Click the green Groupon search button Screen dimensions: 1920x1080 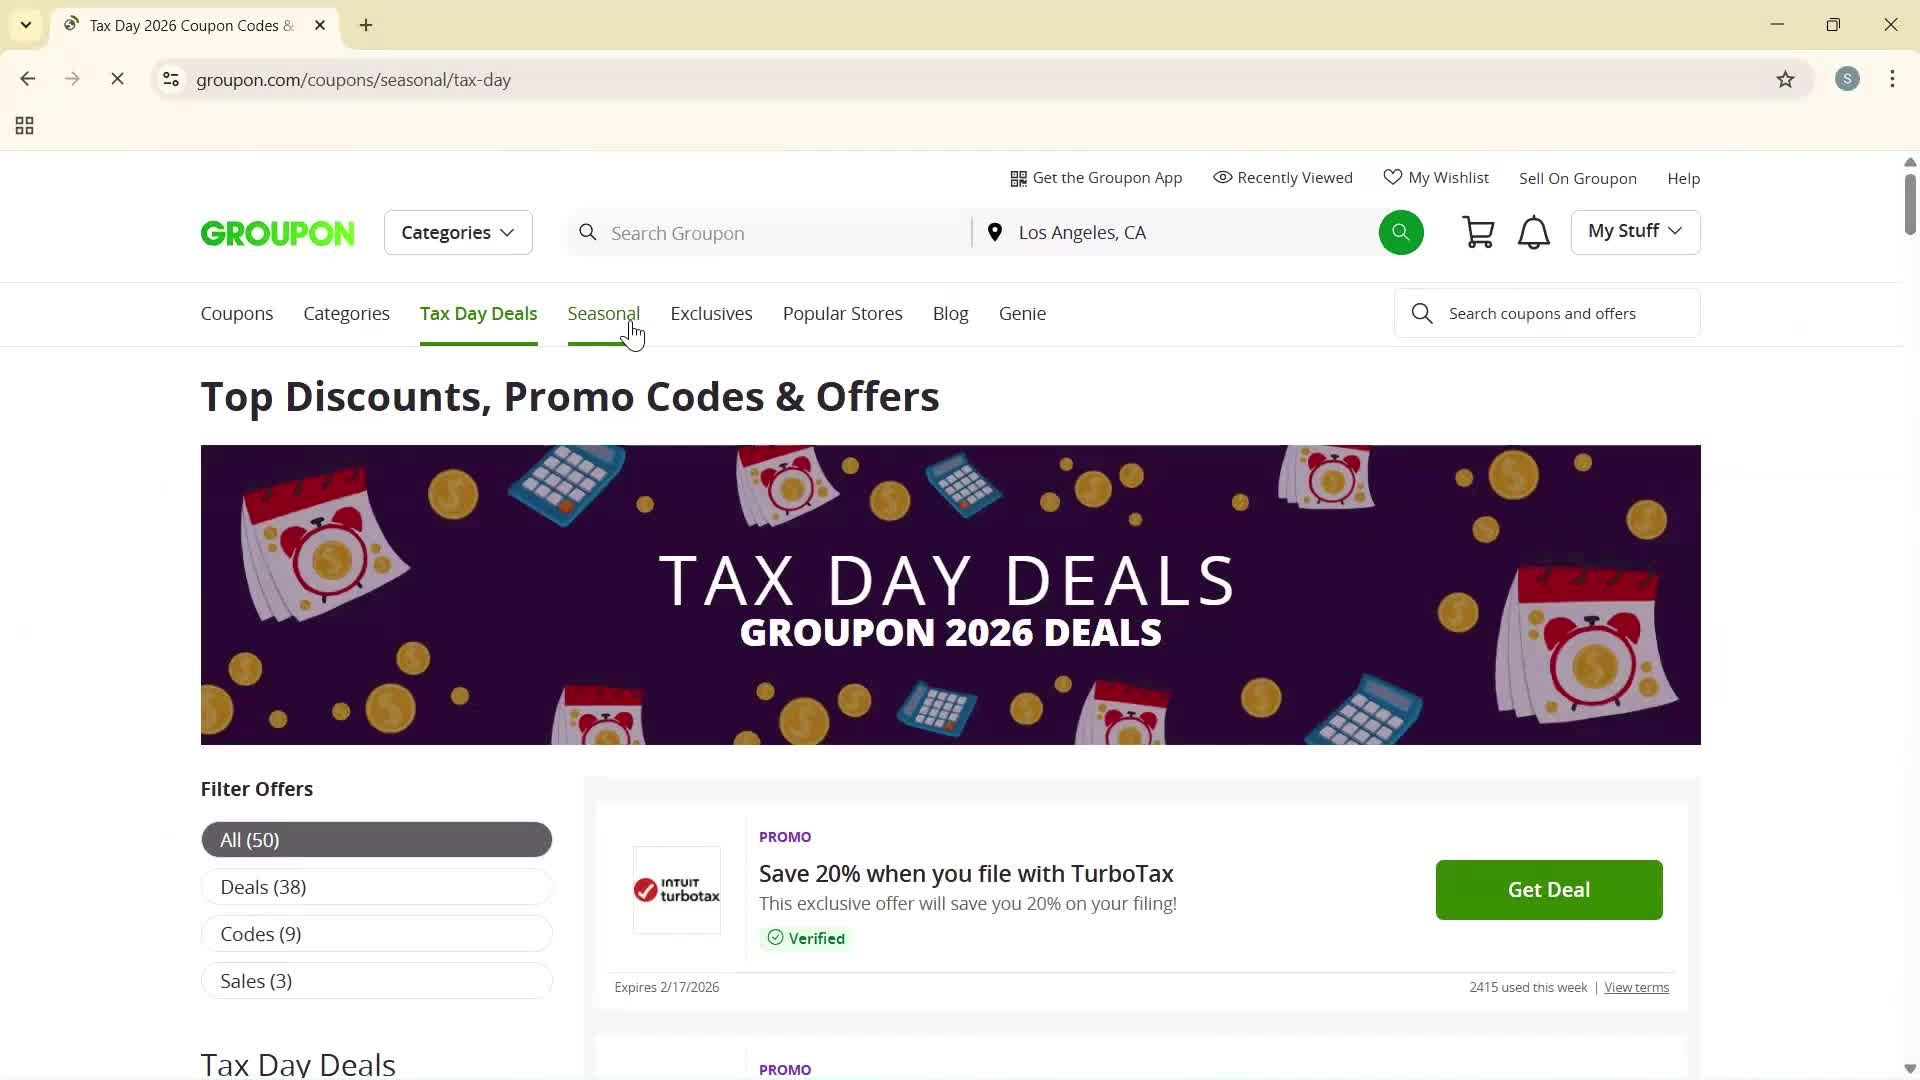[x=1400, y=233]
